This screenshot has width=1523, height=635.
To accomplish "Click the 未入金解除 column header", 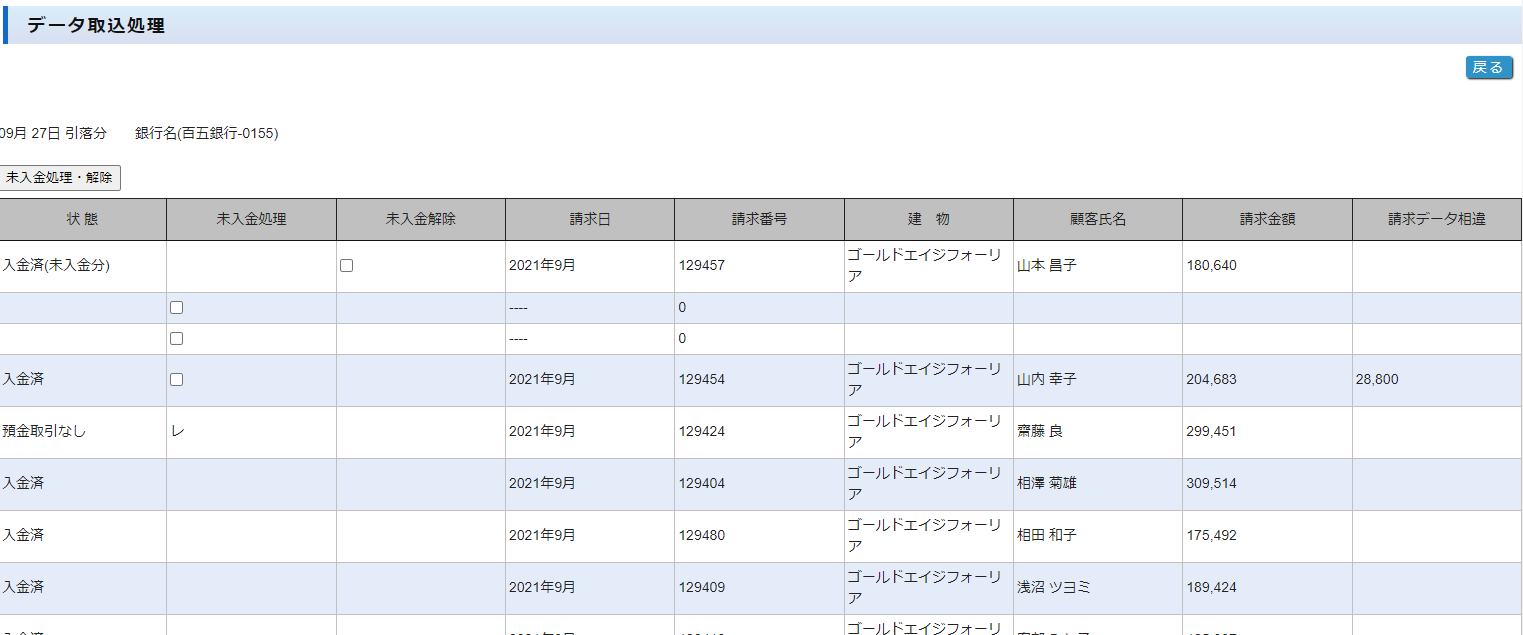I will tap(420, 219).
